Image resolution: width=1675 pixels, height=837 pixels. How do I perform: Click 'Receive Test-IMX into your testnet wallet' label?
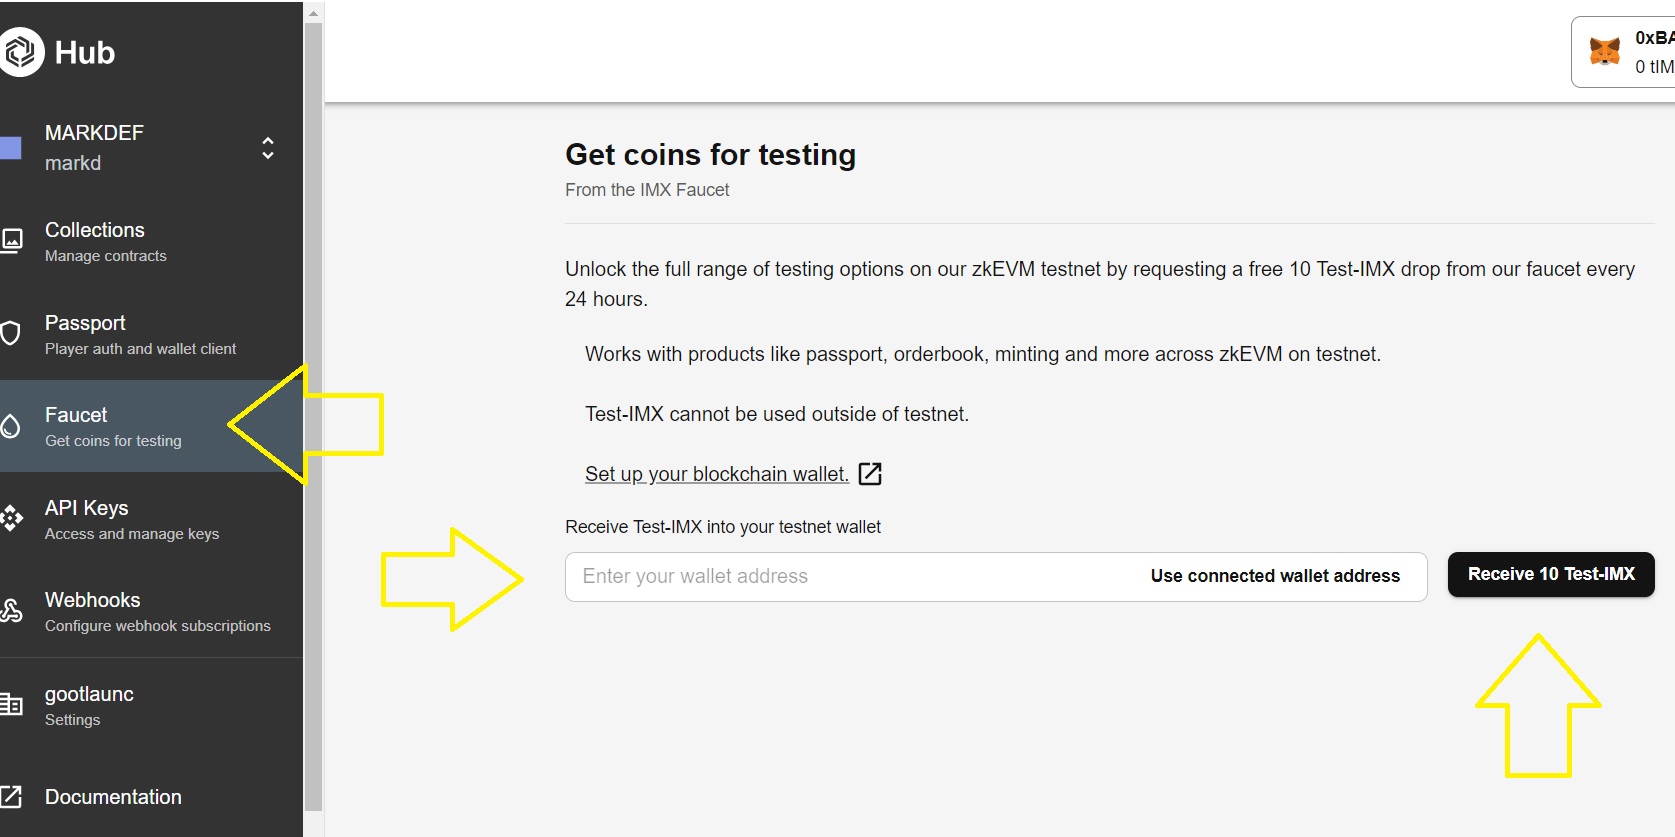(x=723, y=527)
